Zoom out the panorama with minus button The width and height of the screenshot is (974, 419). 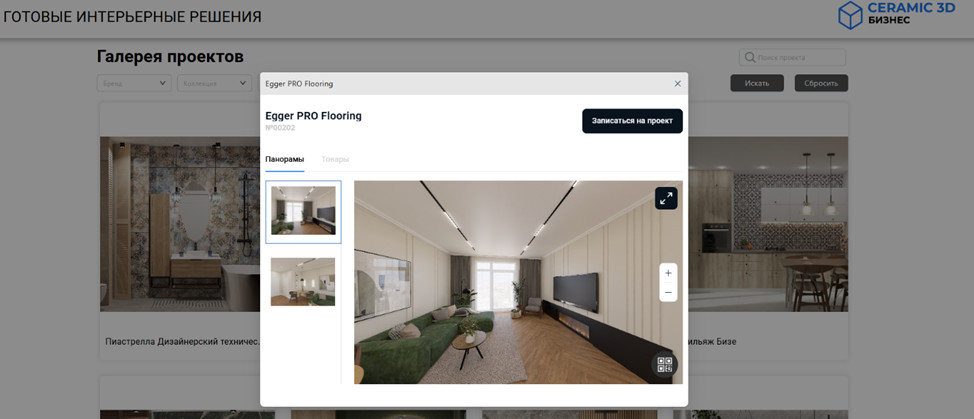point(668,292)
